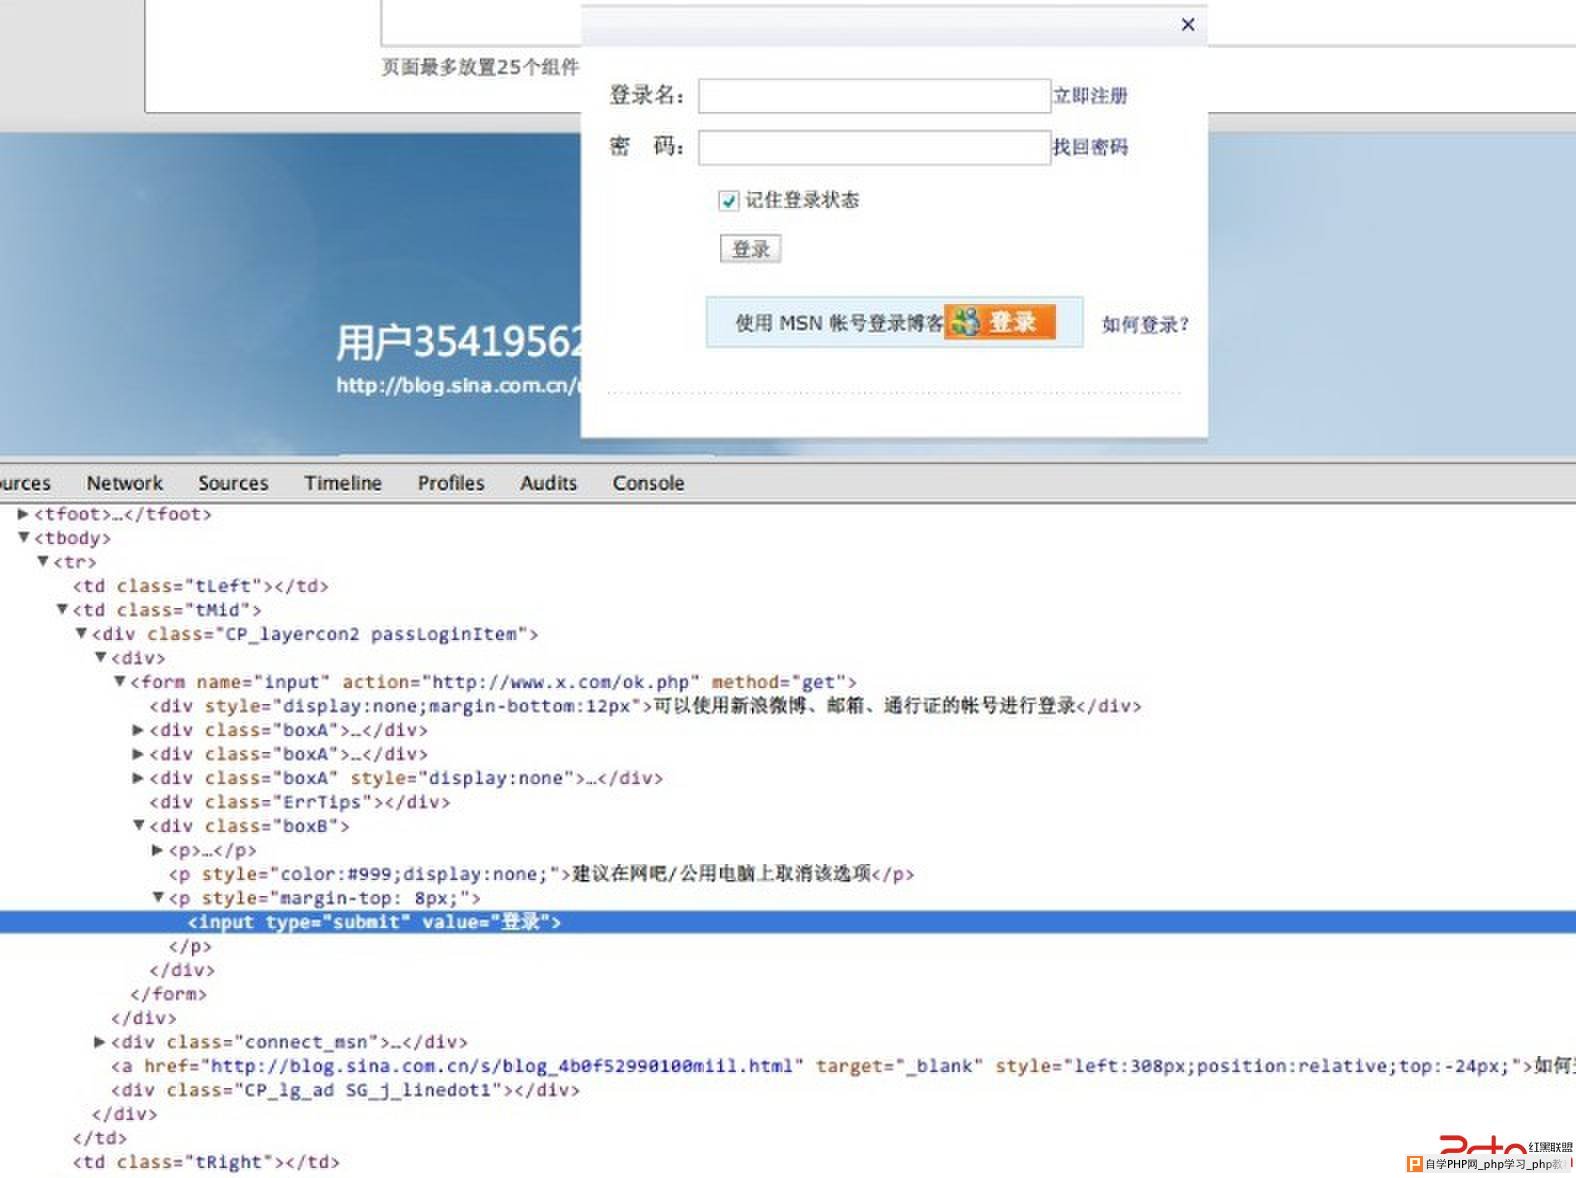This screenshot has height=1178, width=1576.
Task: Collapse the CP_layercon2 passLoginItem div
Action: 81,634
